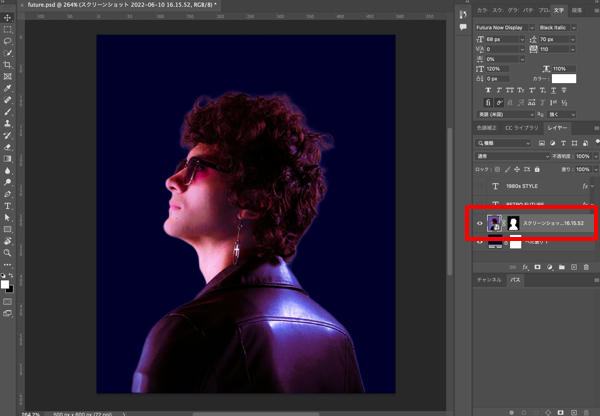Hide the screenshot 16.15.52 layer
This screenshot has height=416, width=600.
pos(479,223)
